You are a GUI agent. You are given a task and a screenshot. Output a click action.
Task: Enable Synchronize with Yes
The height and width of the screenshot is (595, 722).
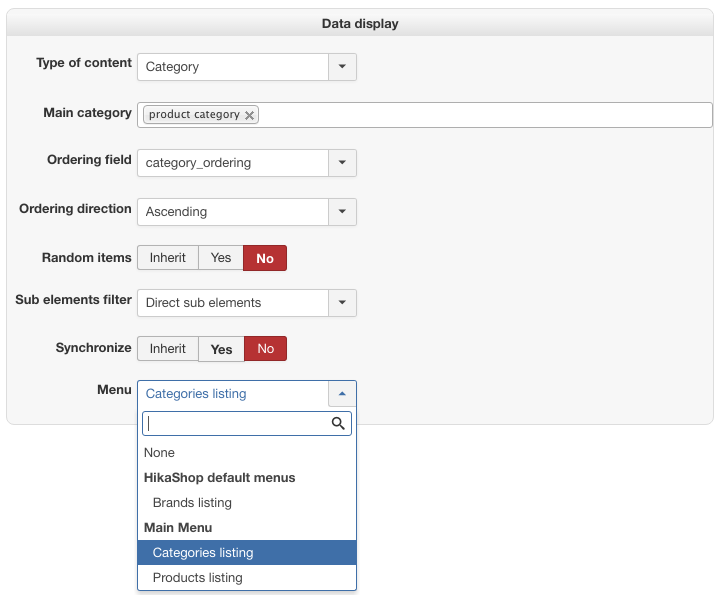click(x=221, y=349)
